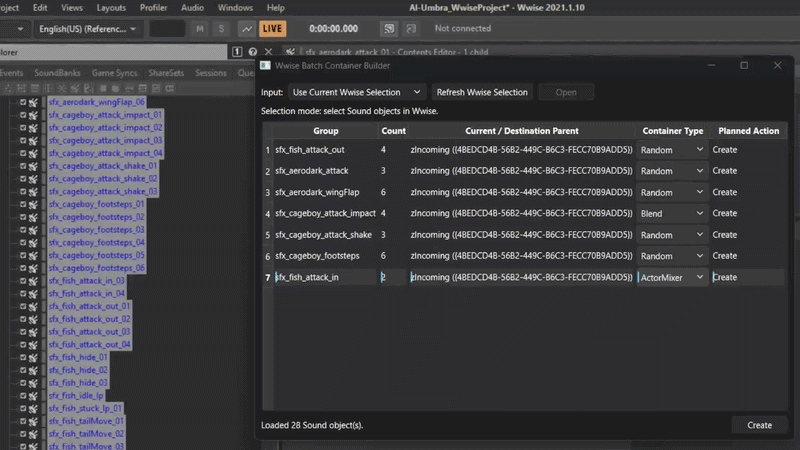The height and width of the screenshot is (450, 800).
Task: Click the disconnect icon beside Not connected
Action: click(x=411, y=29)
